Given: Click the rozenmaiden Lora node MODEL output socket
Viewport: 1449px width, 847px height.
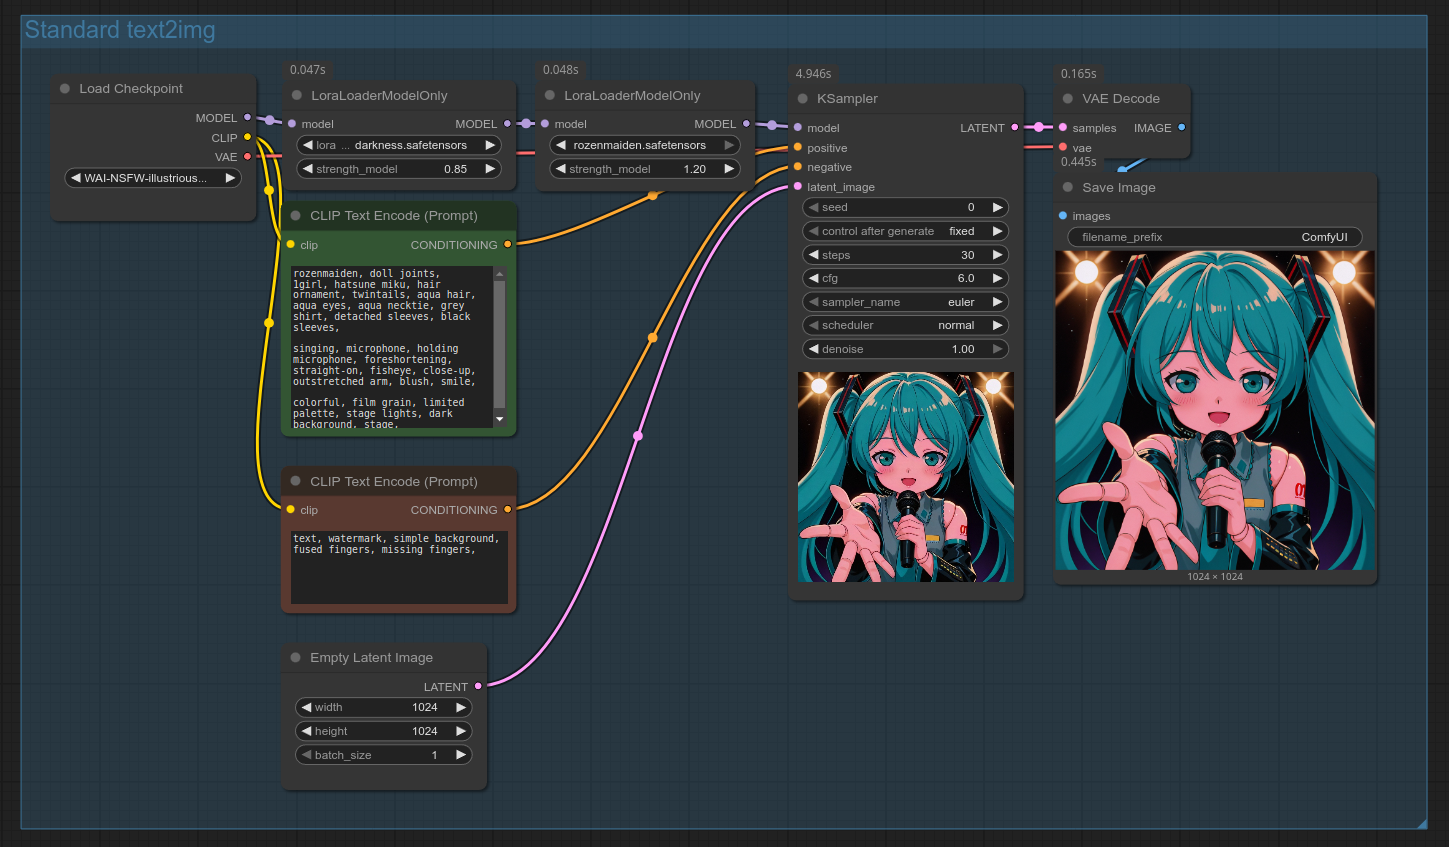Looking at the screenshot, I should click(x=747, y=124).
